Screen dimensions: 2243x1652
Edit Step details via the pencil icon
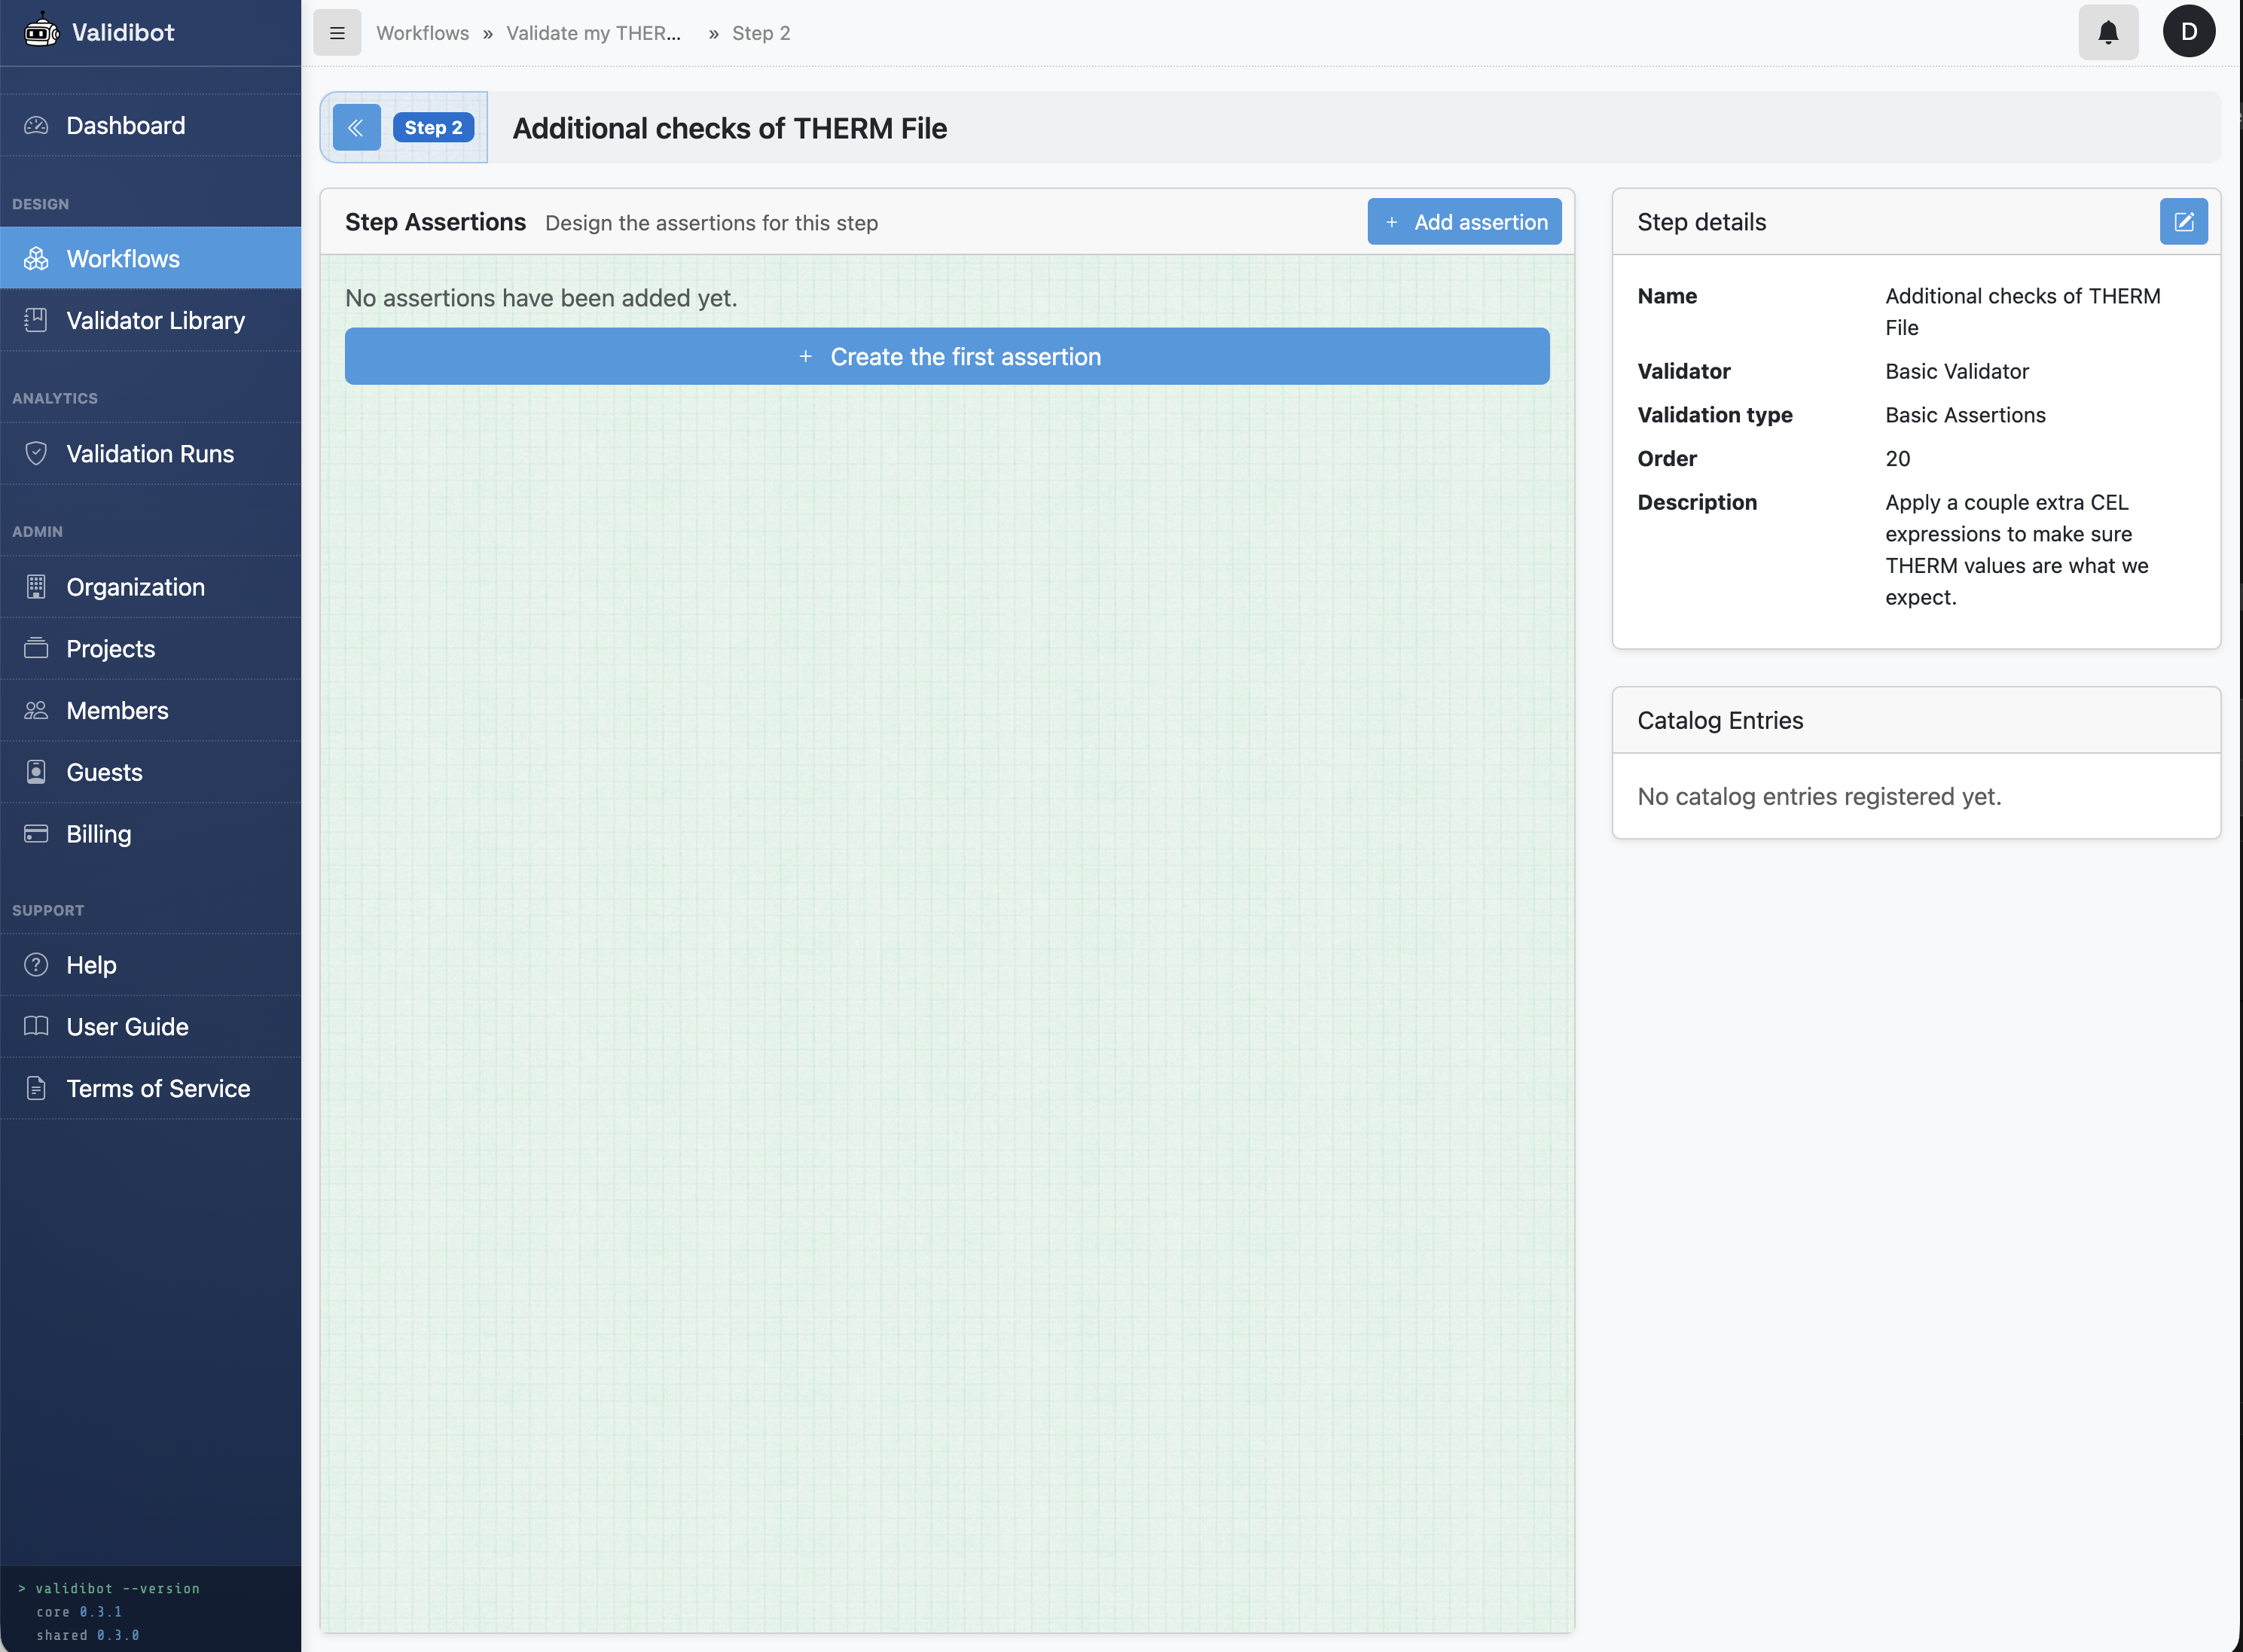pos(2184,221)
